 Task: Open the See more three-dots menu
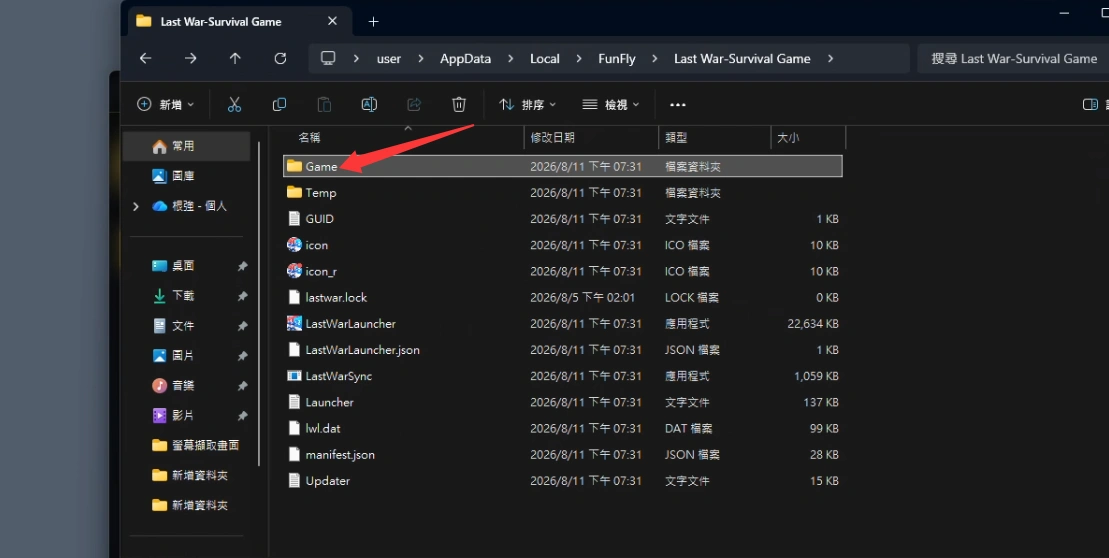tap(678, 105)
